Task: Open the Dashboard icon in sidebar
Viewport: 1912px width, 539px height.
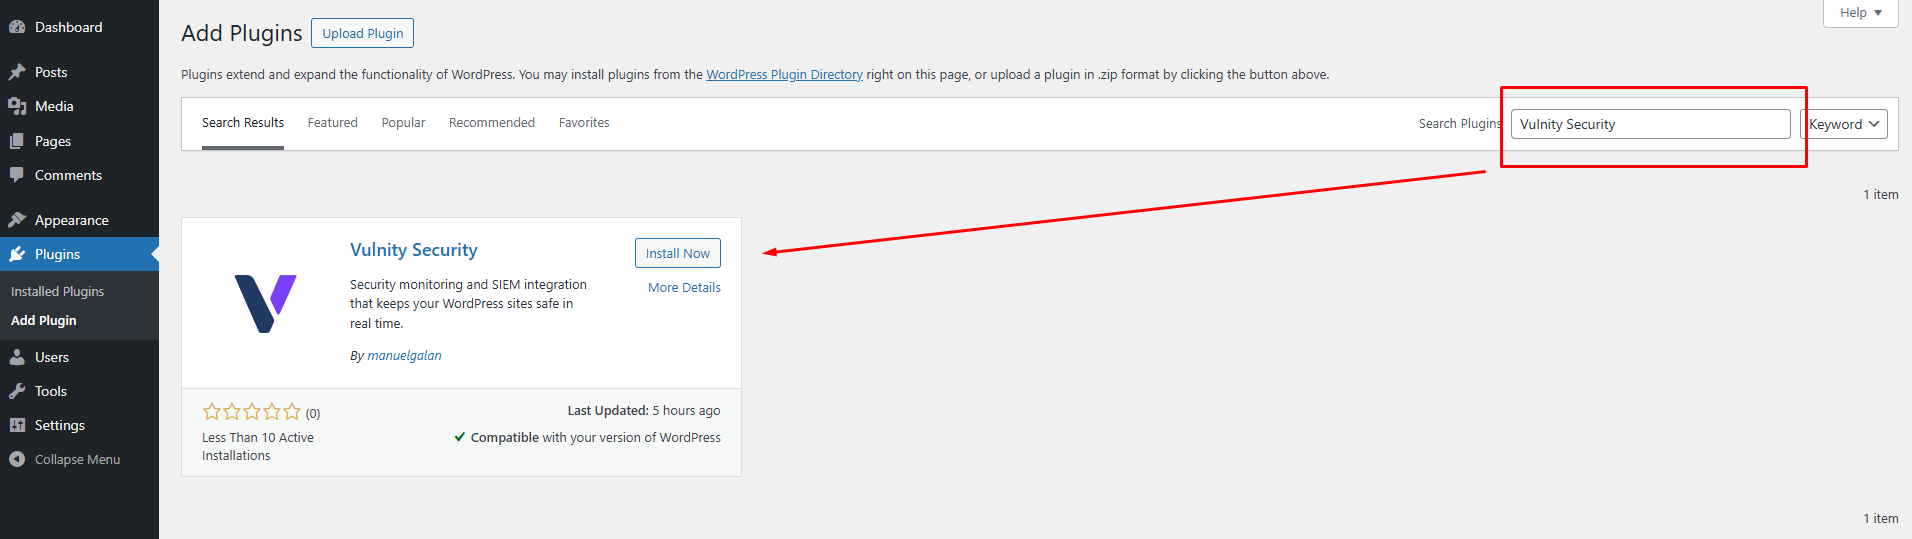Action: 17,27
